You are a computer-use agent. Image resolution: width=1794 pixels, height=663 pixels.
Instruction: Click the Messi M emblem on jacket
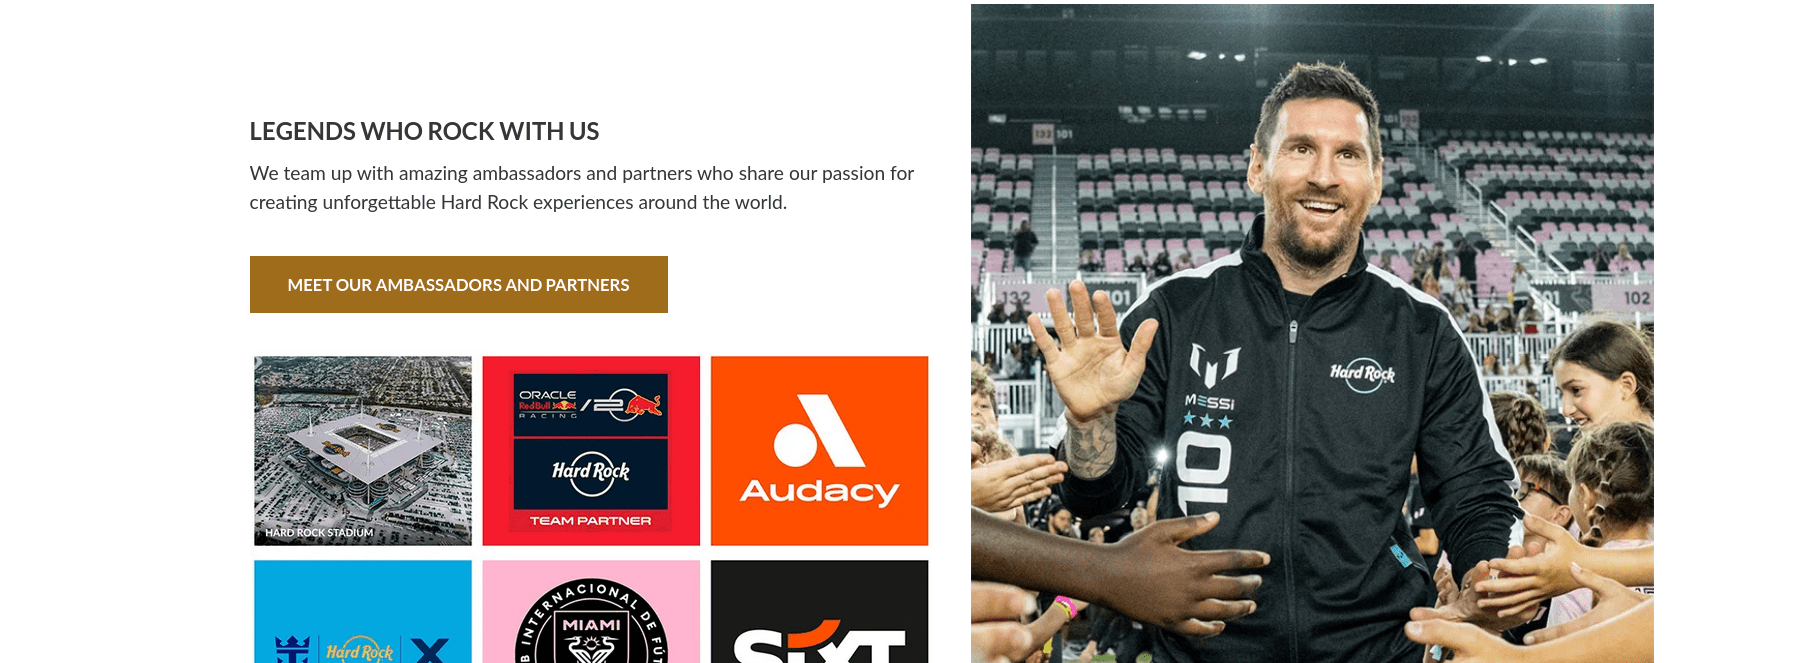(x=1214, y=366)
